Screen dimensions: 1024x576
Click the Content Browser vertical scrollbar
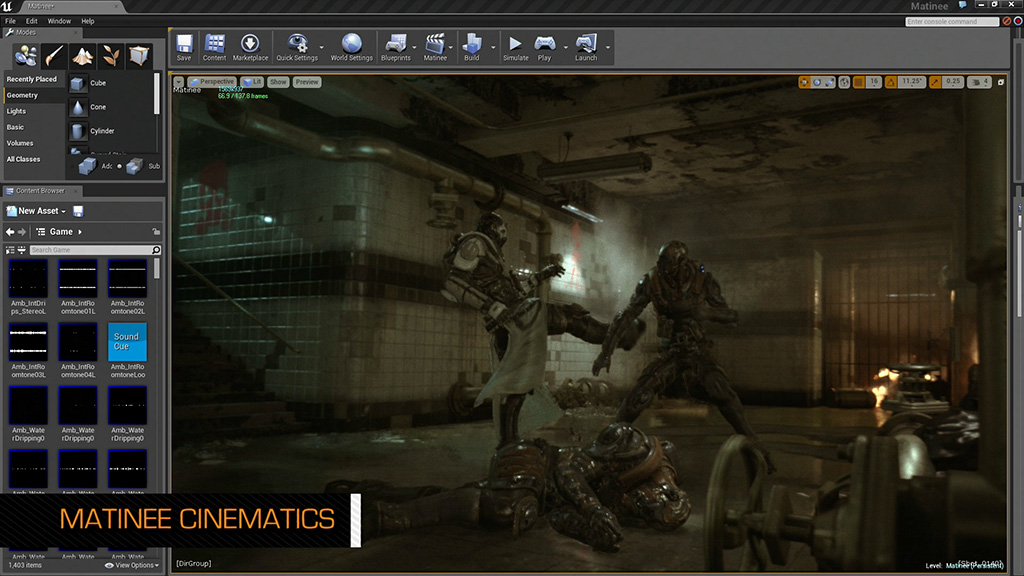157,268
